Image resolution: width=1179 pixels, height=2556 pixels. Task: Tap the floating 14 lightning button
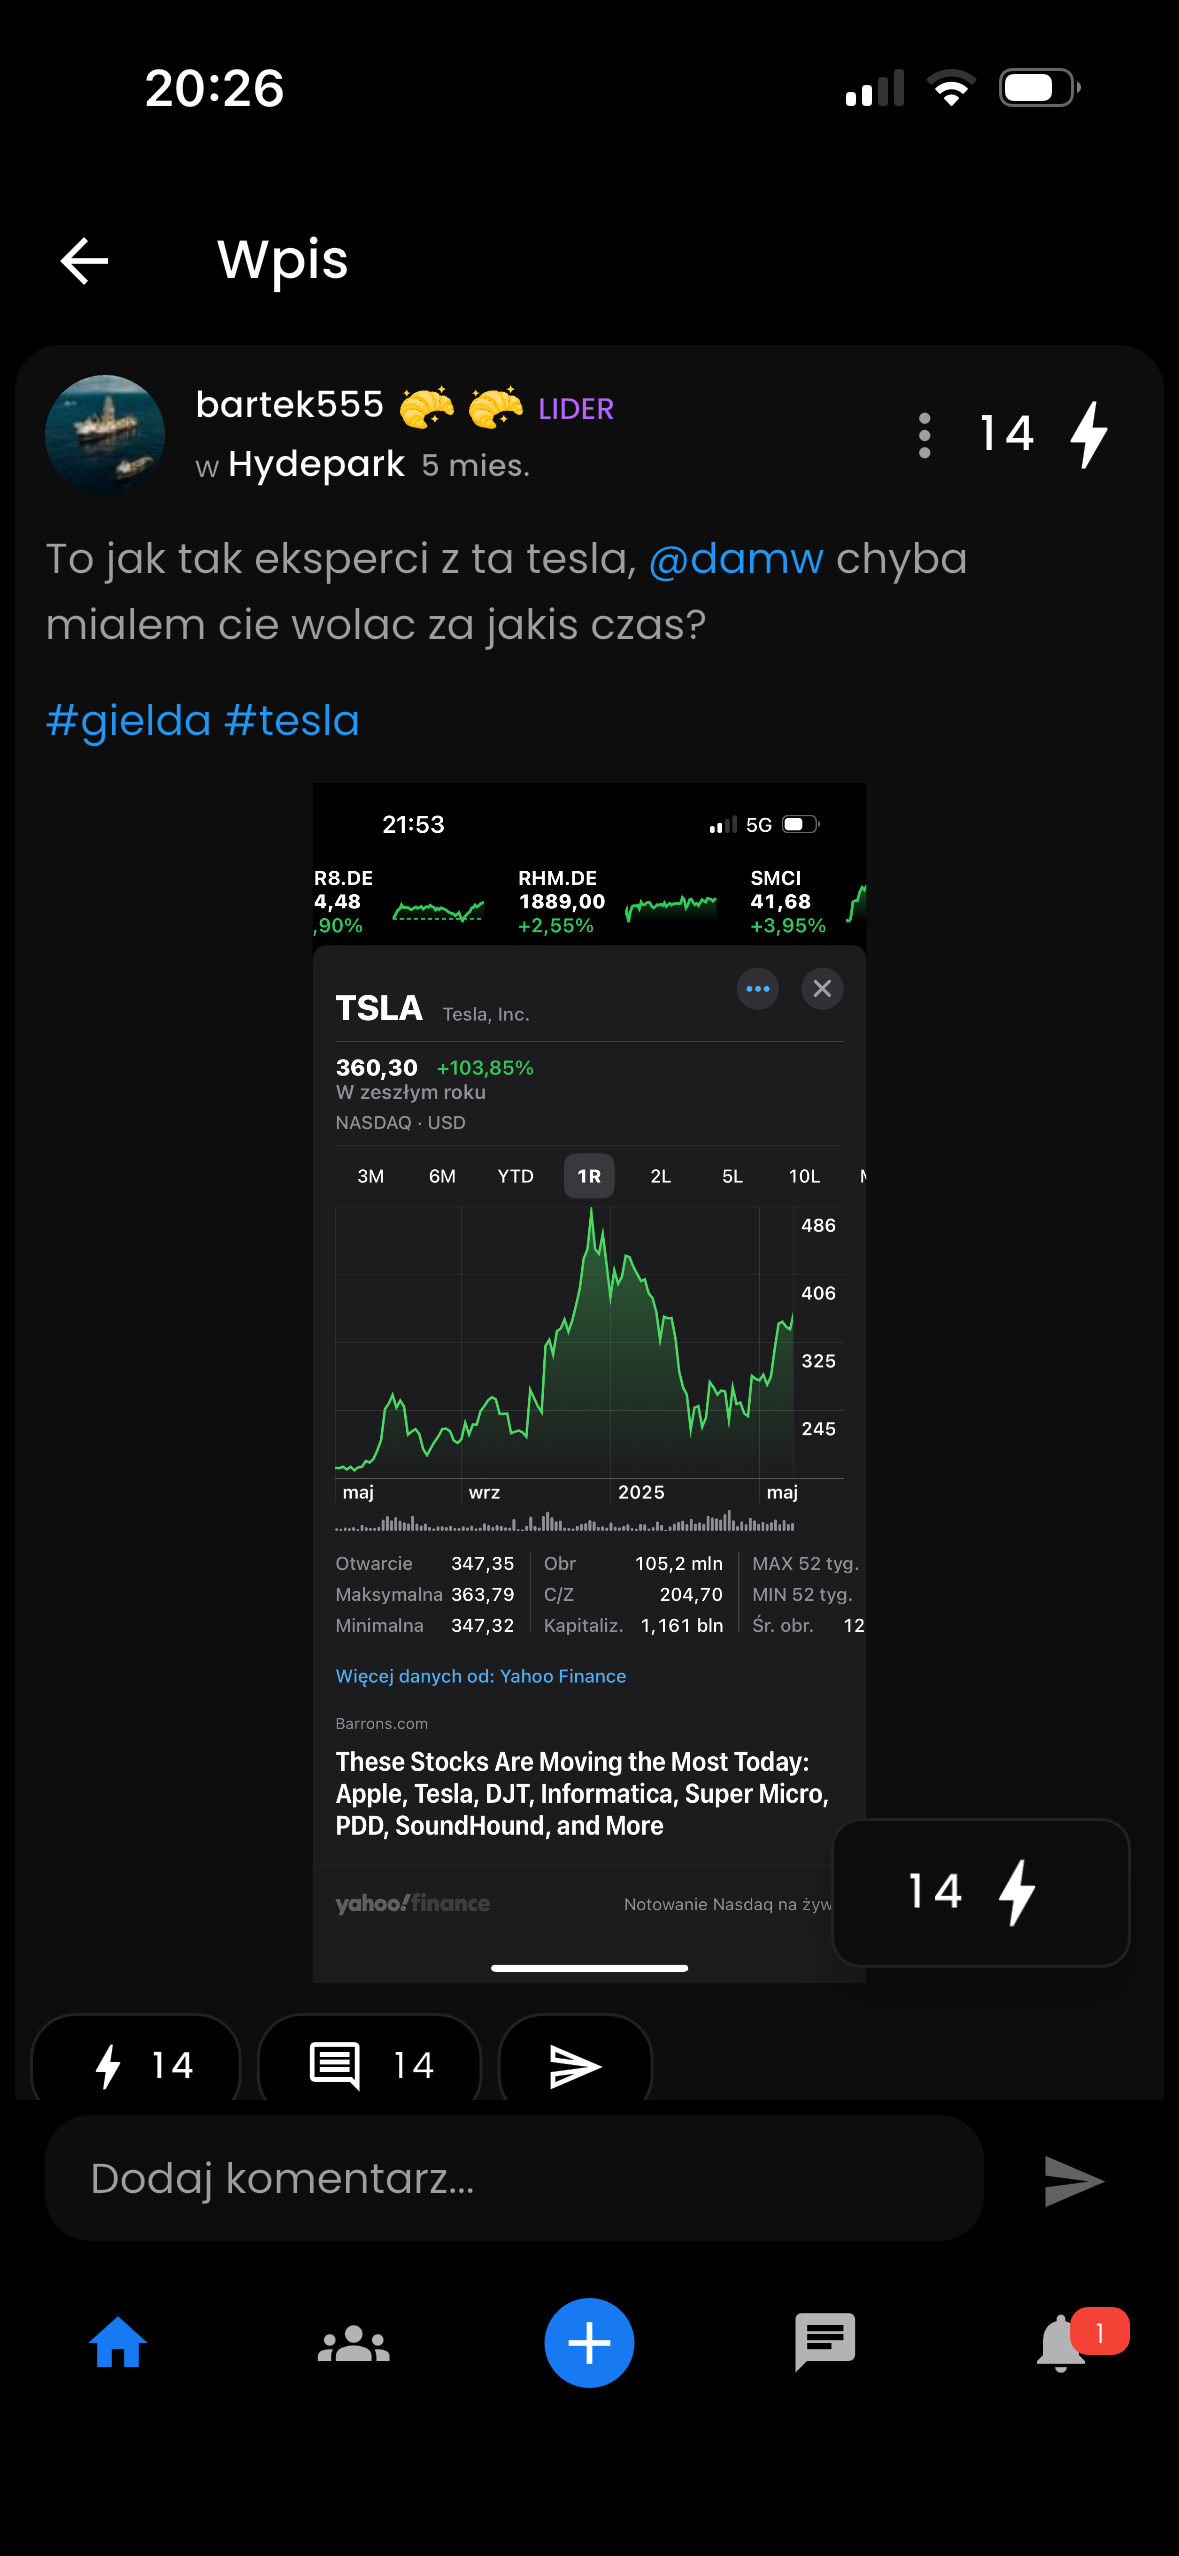point(980,1892)
